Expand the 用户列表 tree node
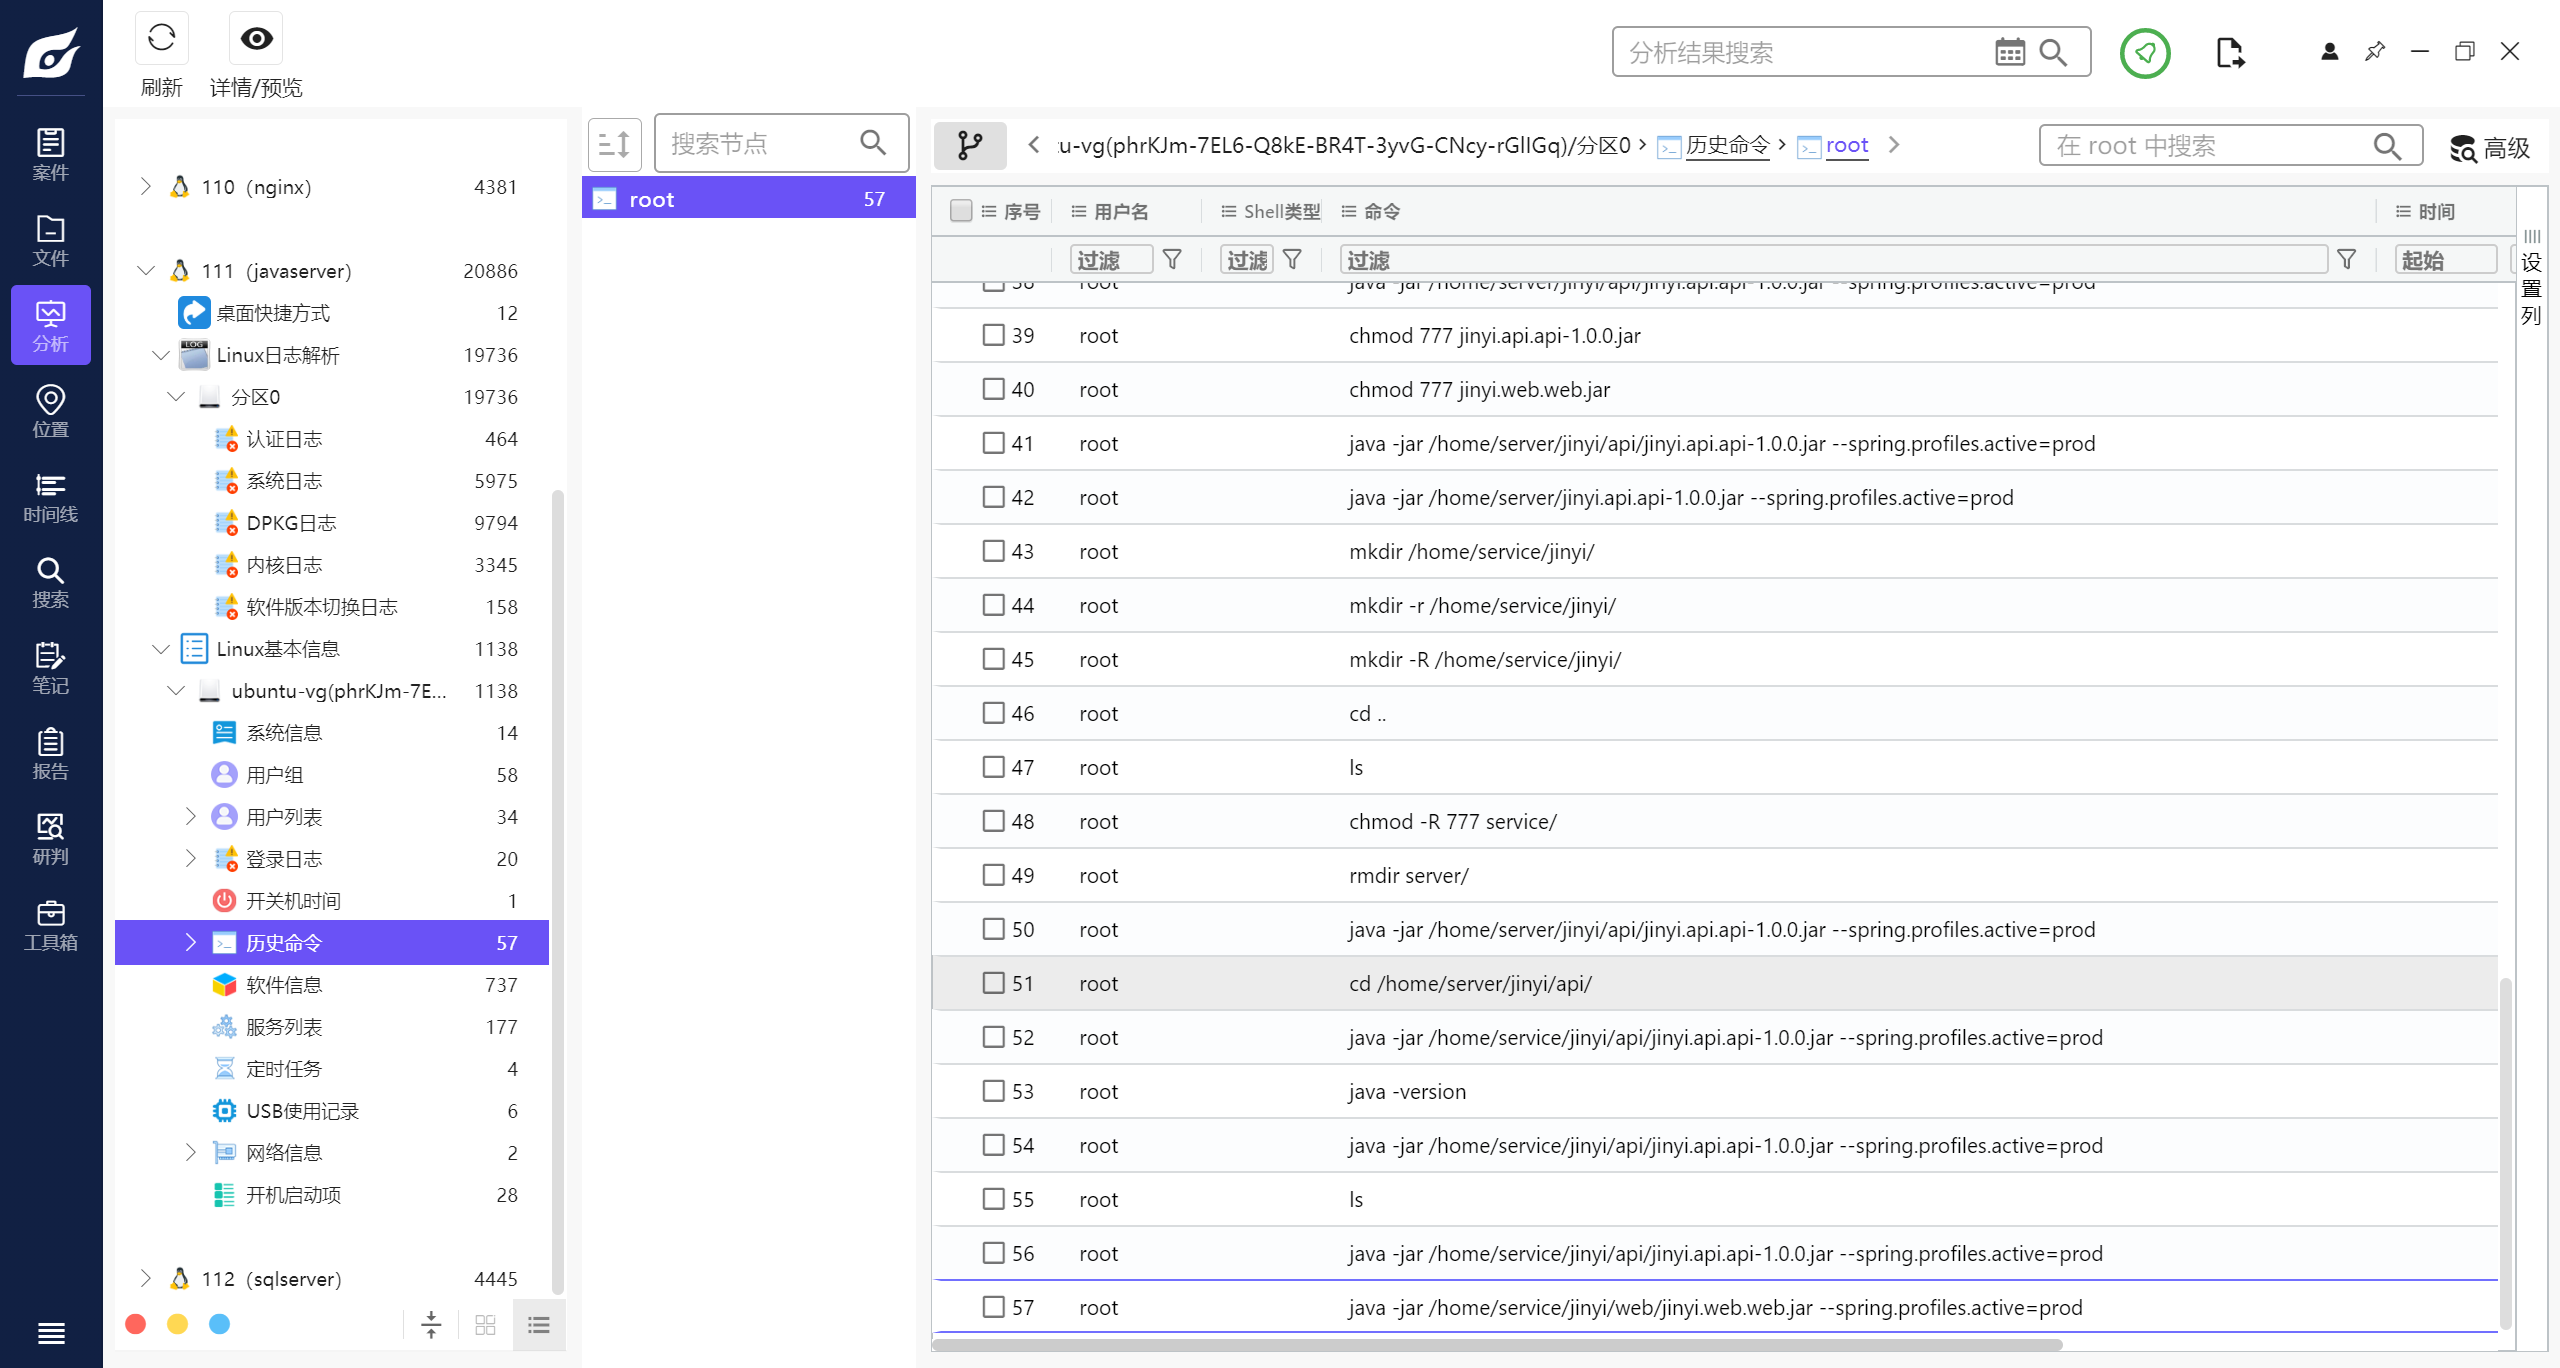This screenshot has height=1368, width=2560. click(191, 817)
